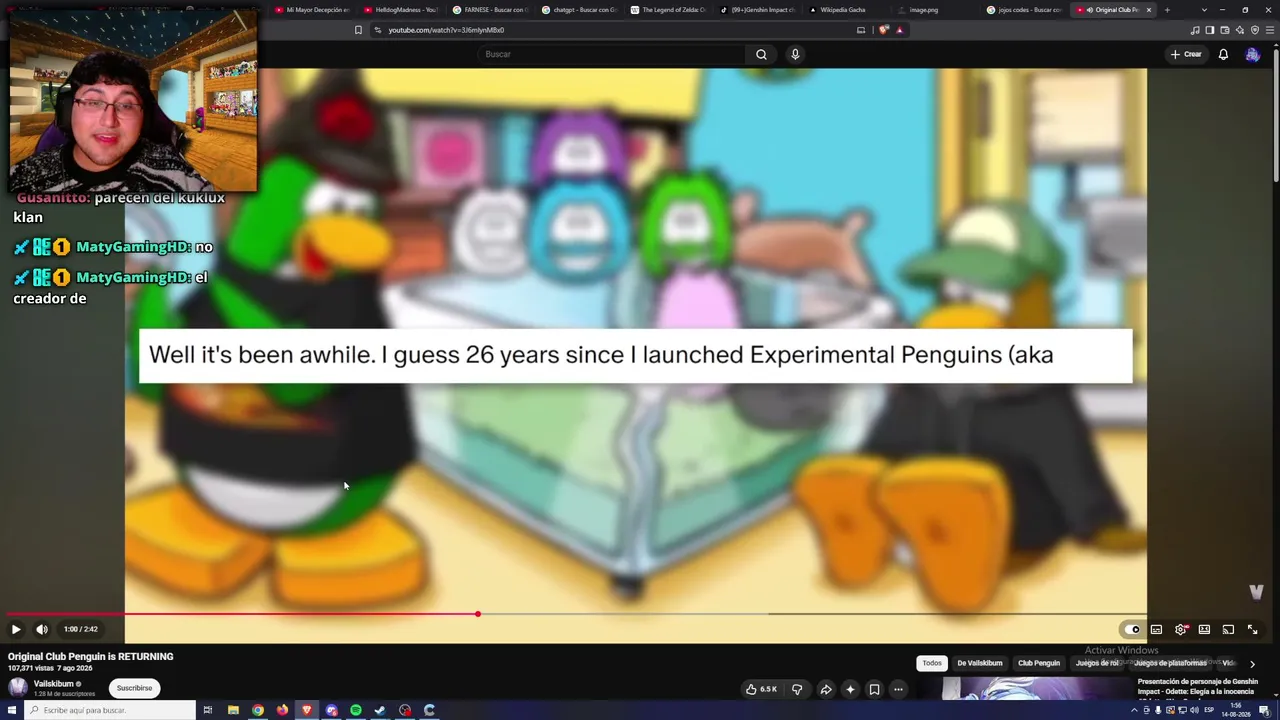Screen dimensions: 1280x720
Task: Open Task View on the taskbar
Action: click(208, 710)
